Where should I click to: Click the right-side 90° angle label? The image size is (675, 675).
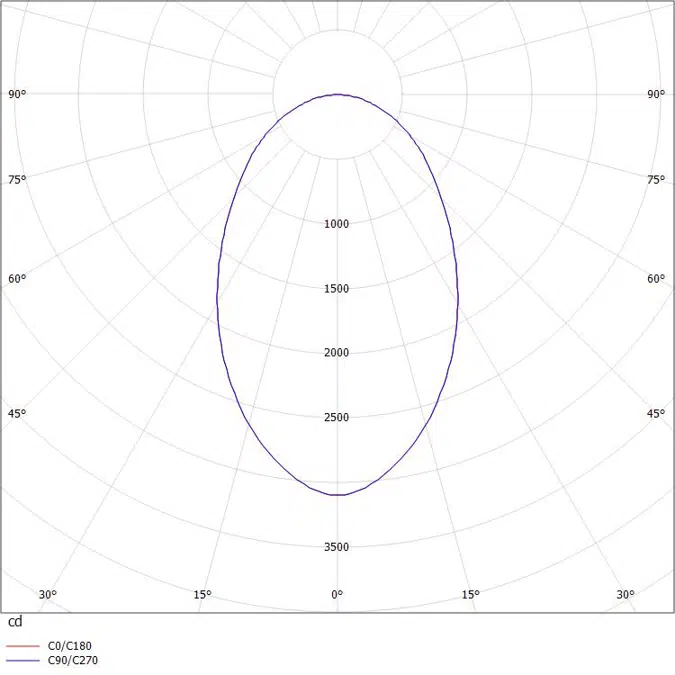656,94
